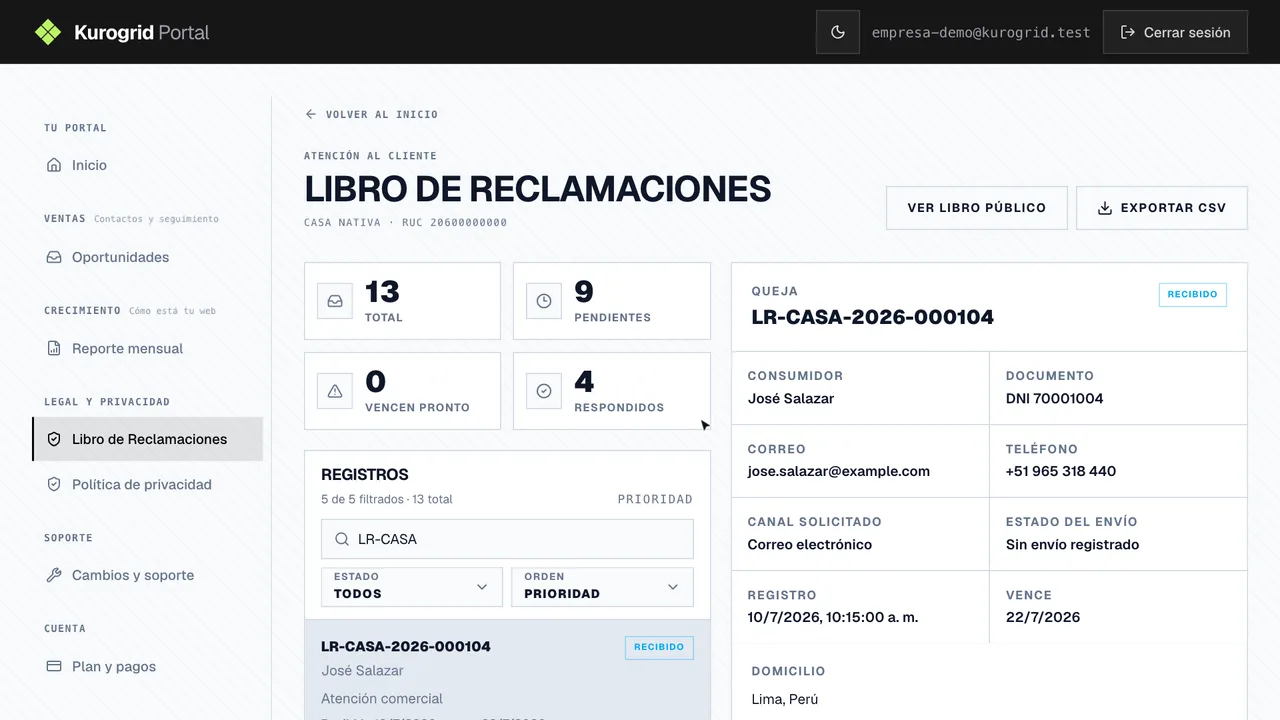
Task: Open Plan y pagos
Action: 148,666
